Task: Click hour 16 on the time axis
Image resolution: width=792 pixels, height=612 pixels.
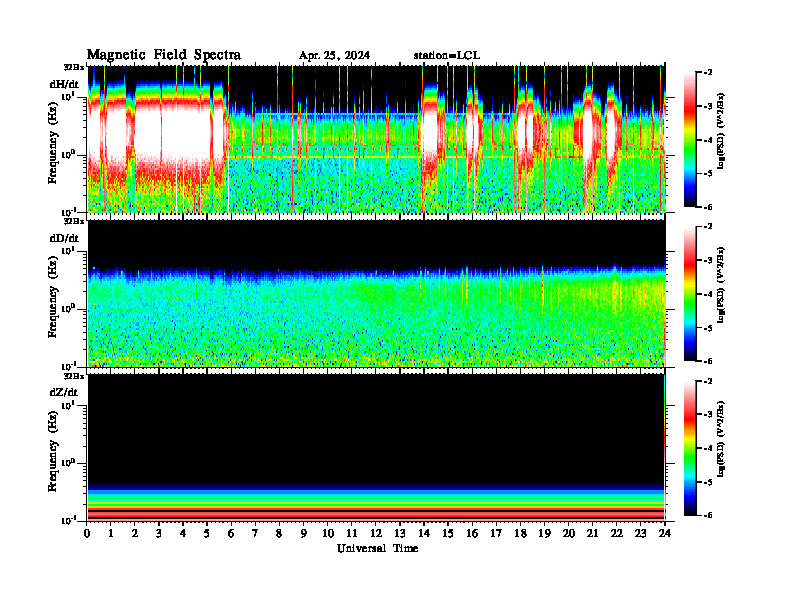Action: (x=472, y=533)
